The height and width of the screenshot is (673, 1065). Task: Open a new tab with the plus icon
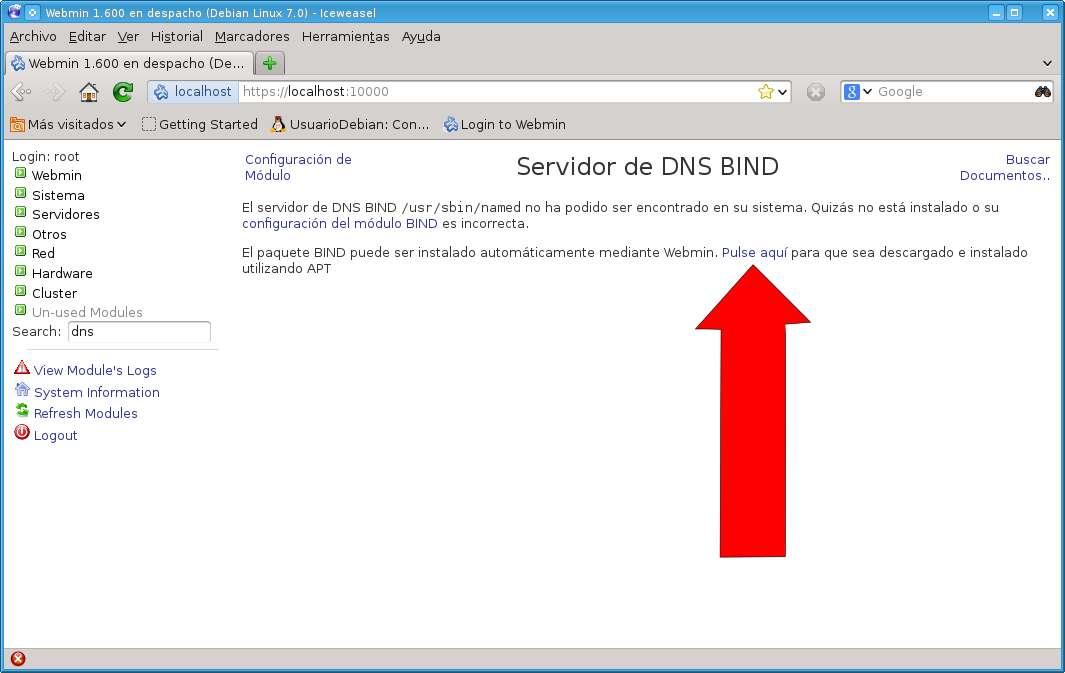click(268, 62)
